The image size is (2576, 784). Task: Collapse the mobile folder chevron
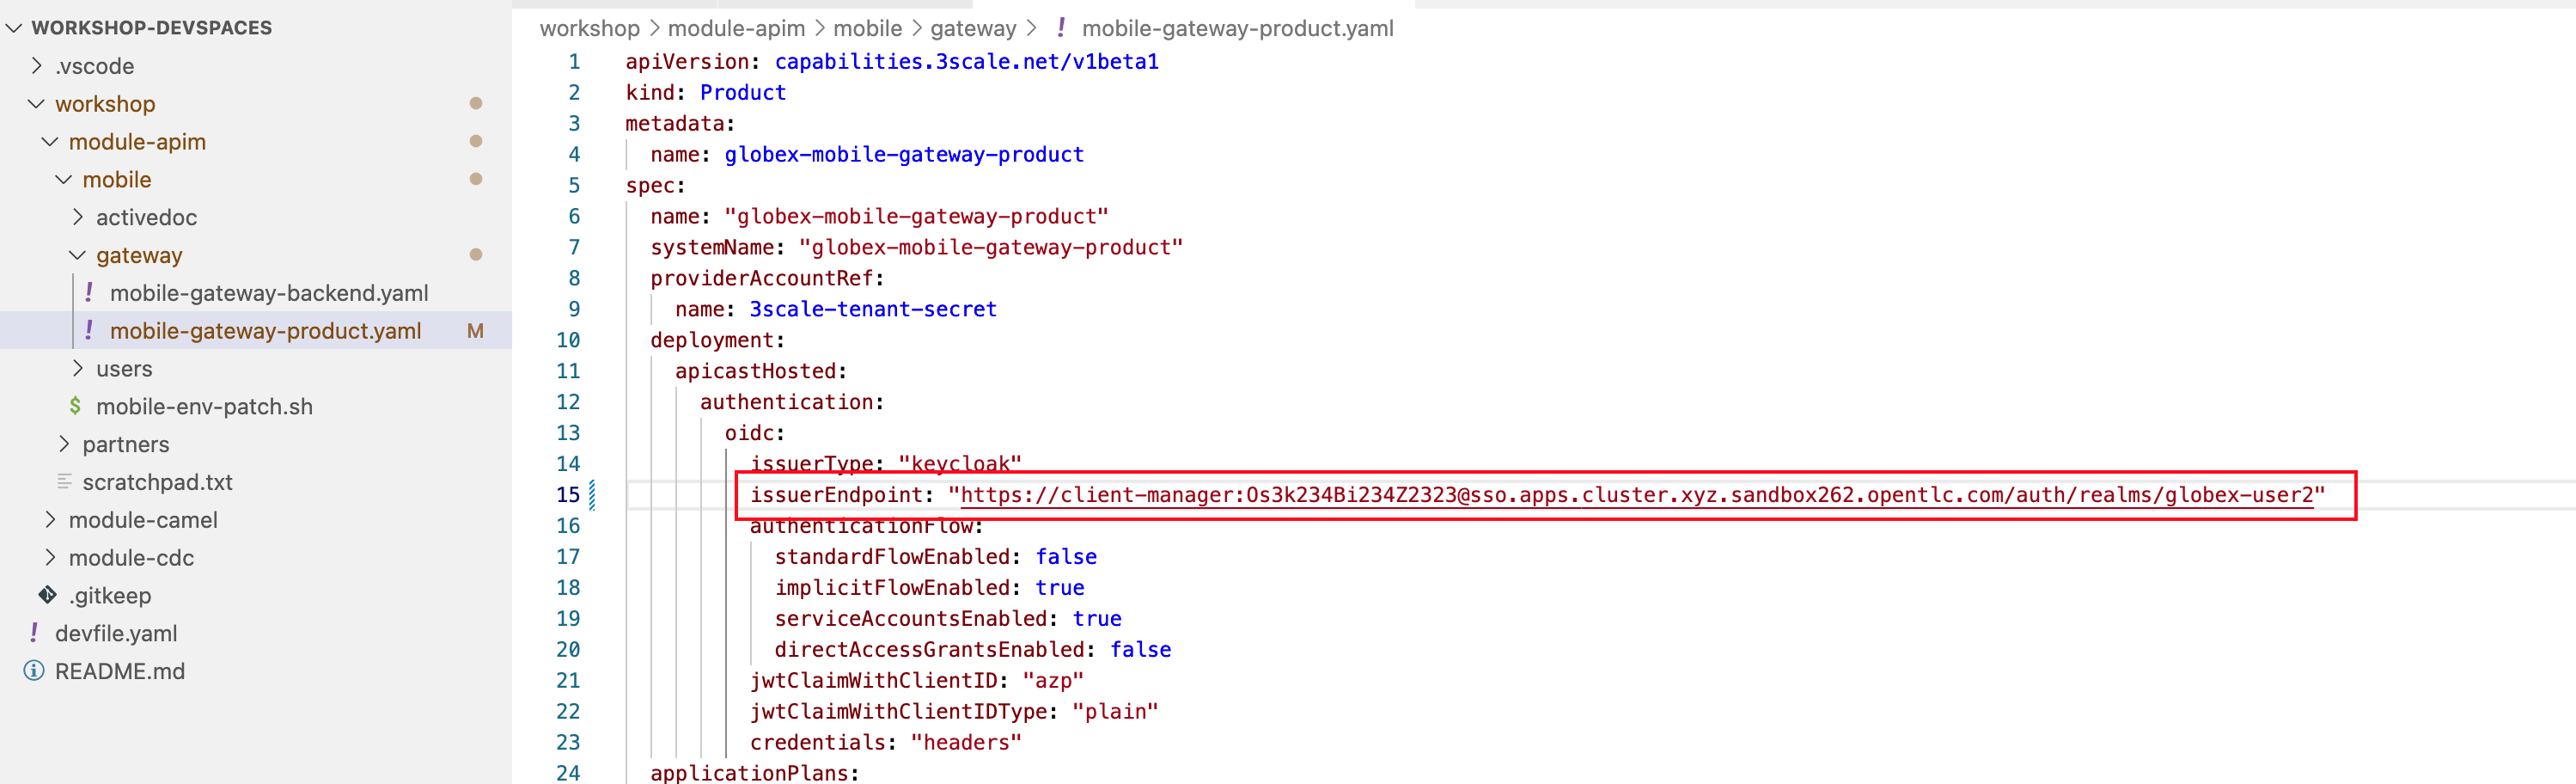click(64, 180)
